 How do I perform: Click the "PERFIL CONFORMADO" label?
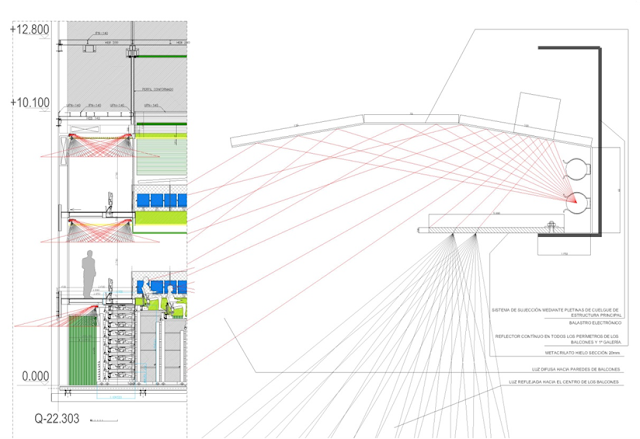pyautogui.click(x=158, y=89)
